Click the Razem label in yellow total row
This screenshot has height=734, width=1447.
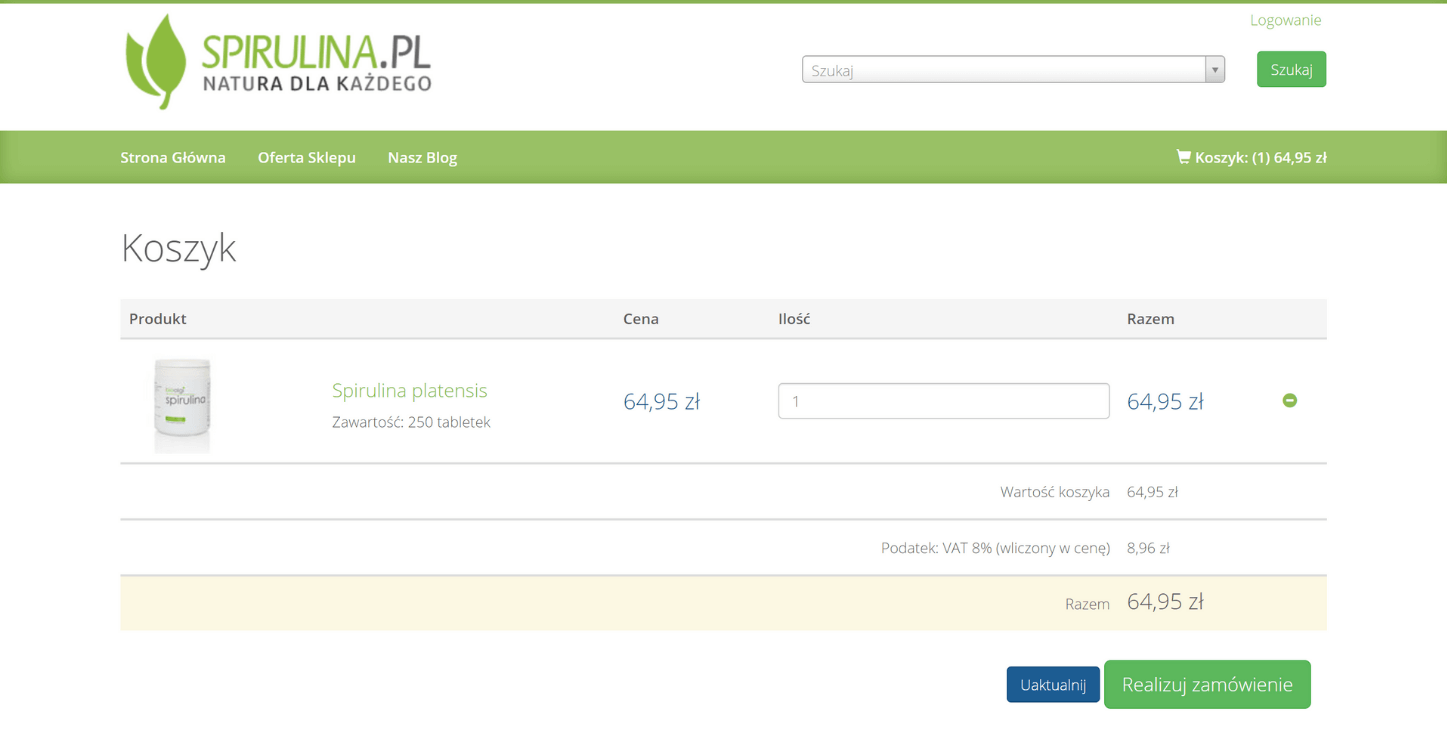coord(1087,604)
